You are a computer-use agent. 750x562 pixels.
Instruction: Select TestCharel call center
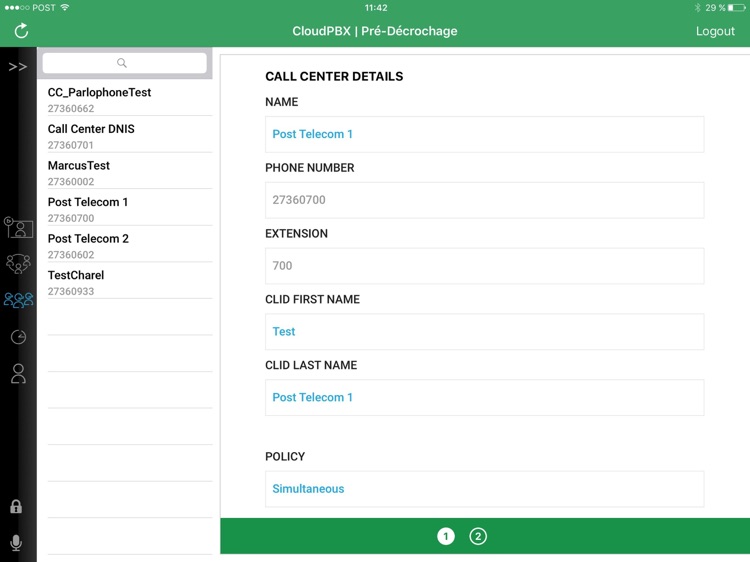pyautogui.click(x=130, y=283)
